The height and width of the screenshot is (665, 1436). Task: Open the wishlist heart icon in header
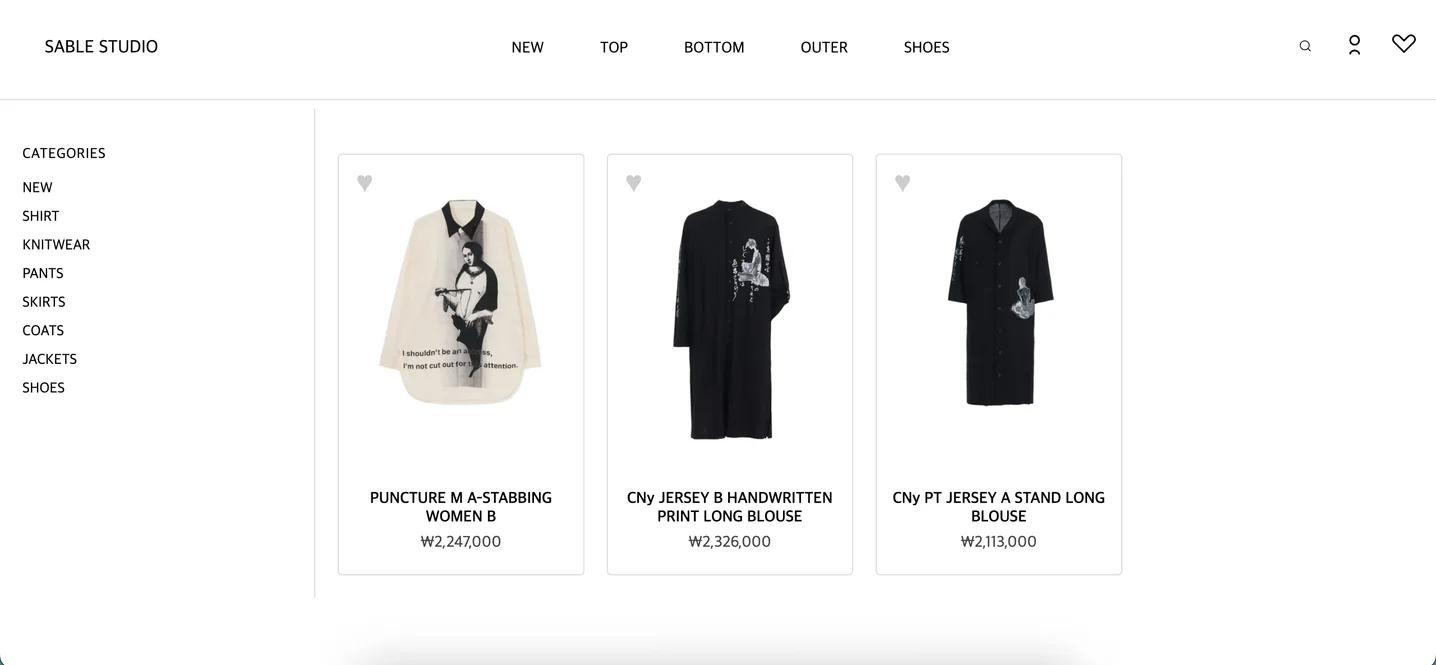[x=1404, y=44]
